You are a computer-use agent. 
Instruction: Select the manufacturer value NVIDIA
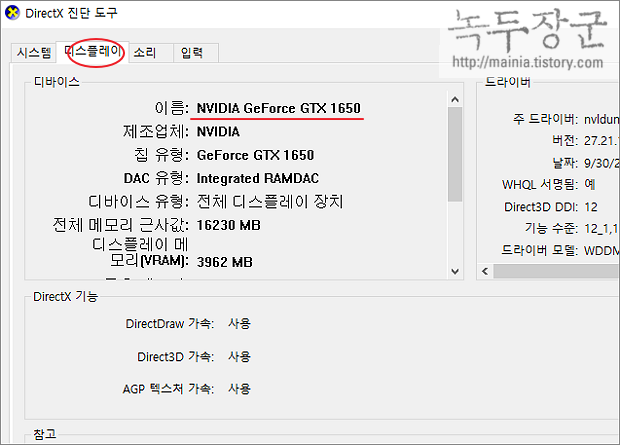click(218, 131)
